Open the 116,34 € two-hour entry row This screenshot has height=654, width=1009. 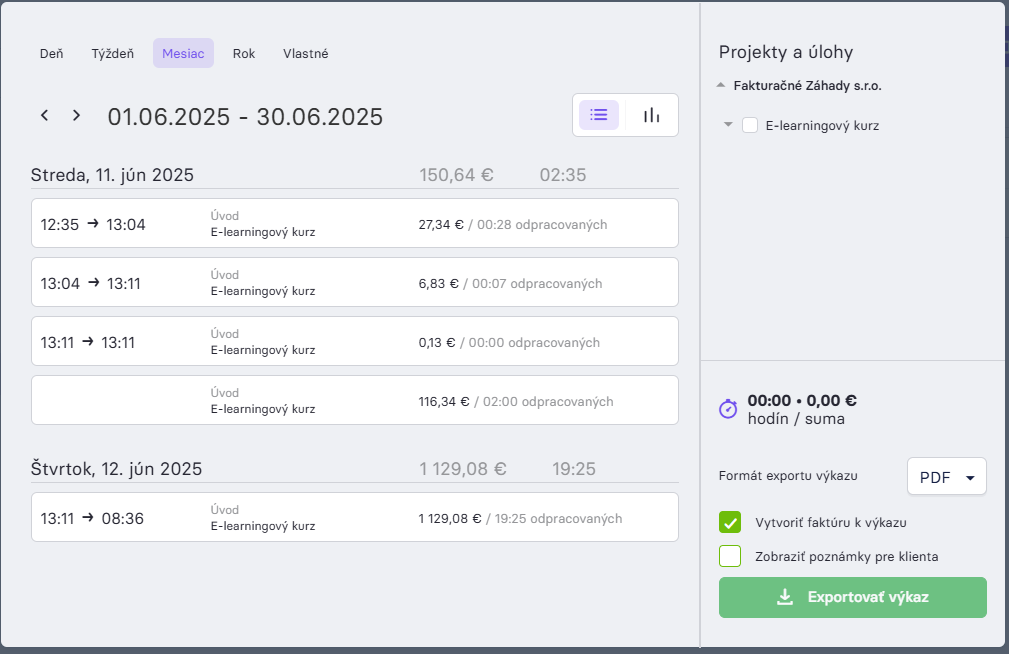pos(355,400)
